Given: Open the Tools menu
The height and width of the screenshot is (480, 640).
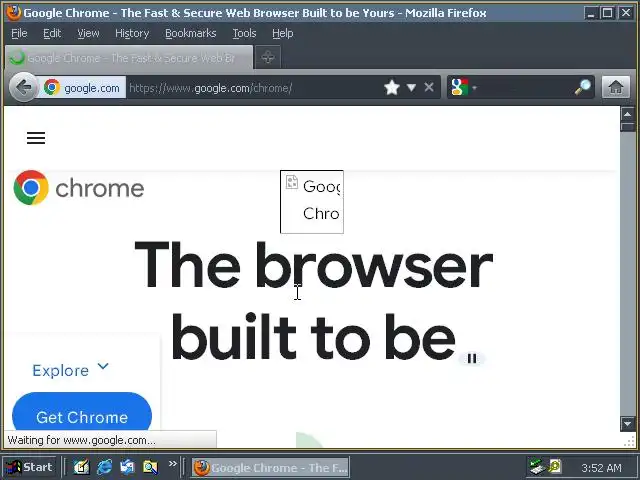Looking at the screenshot, I should coord(244,33).
